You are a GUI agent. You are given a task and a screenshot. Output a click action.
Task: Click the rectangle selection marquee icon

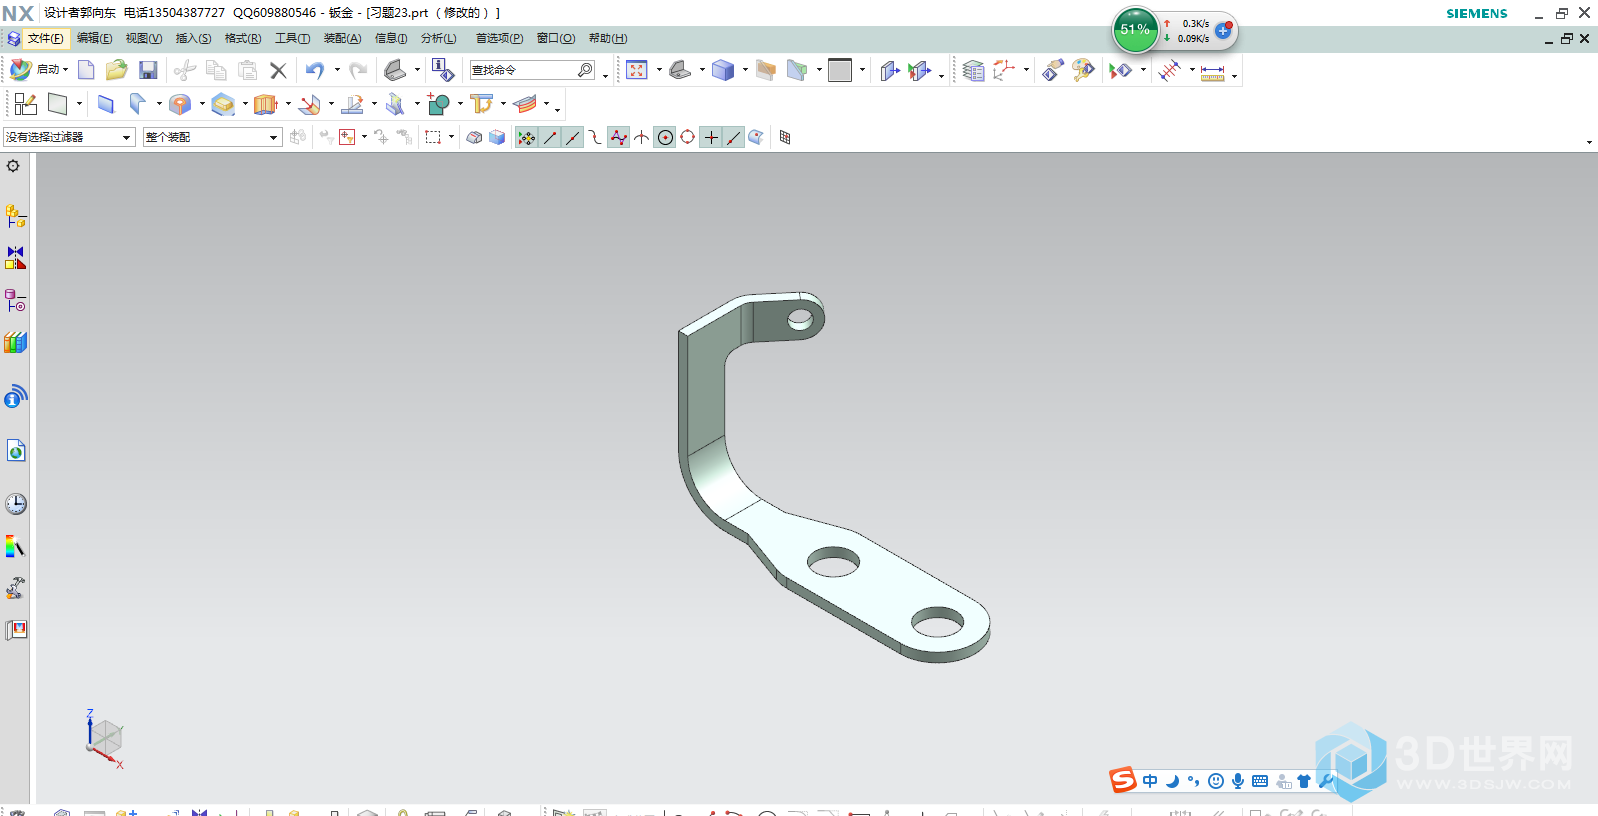point(433,137)
